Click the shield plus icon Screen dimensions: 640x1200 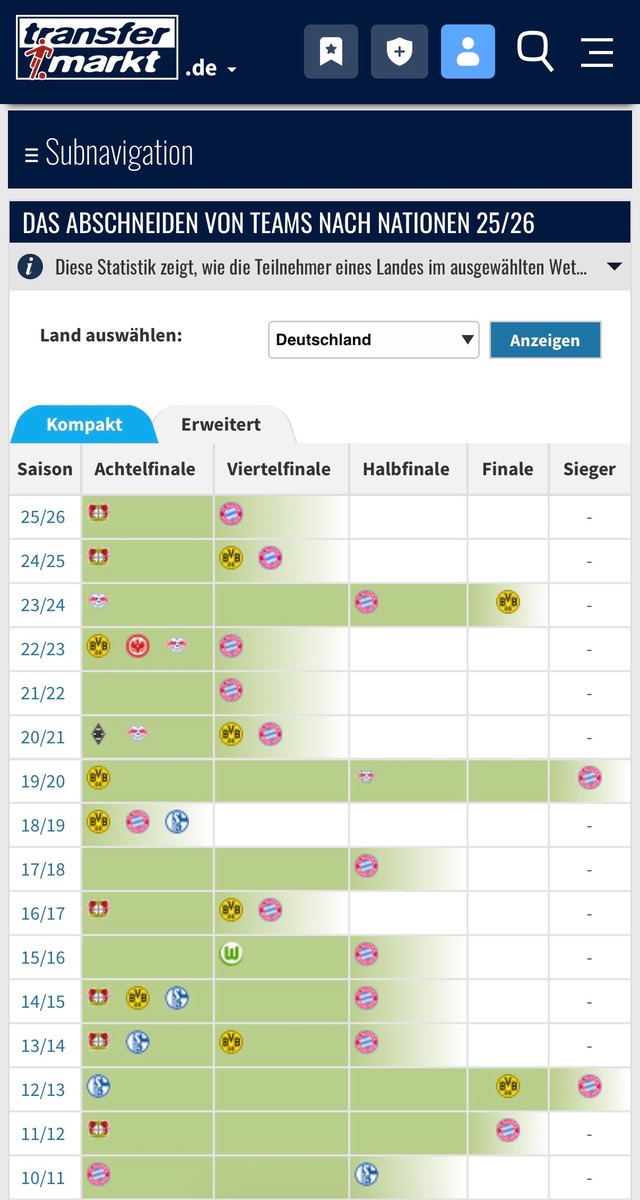399,51
